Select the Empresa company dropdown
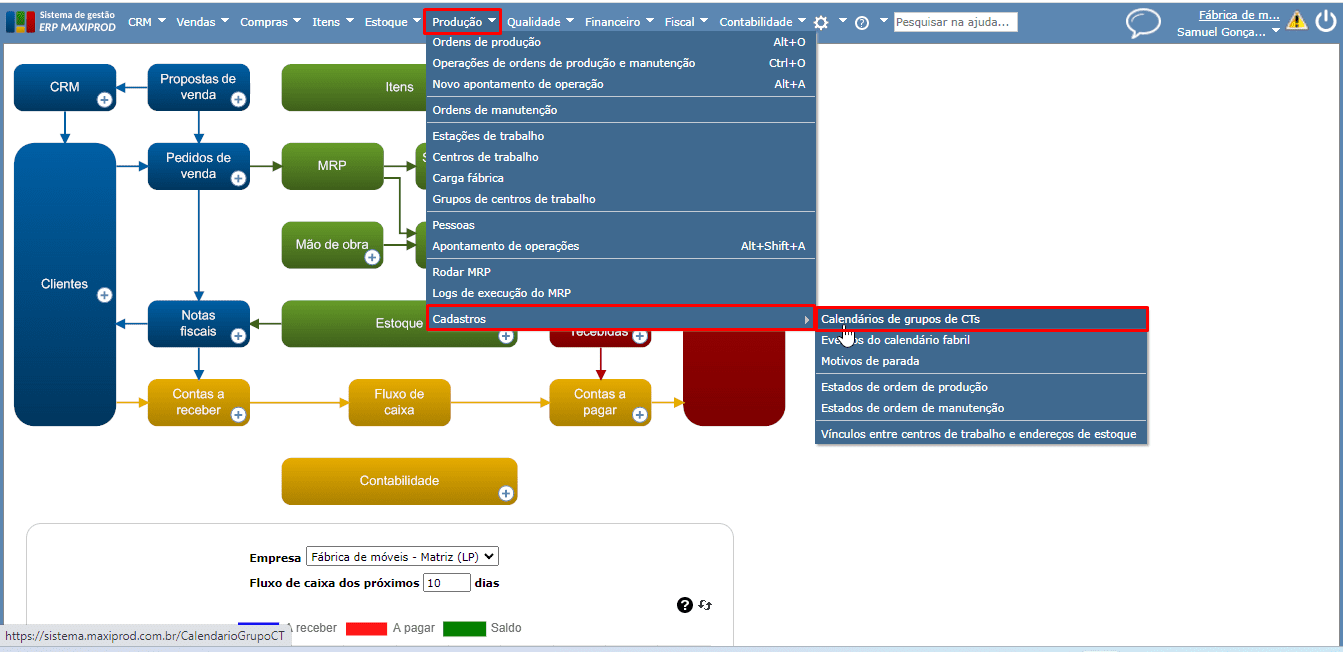This screenshot has height=652, width=1343. (402, 557)
